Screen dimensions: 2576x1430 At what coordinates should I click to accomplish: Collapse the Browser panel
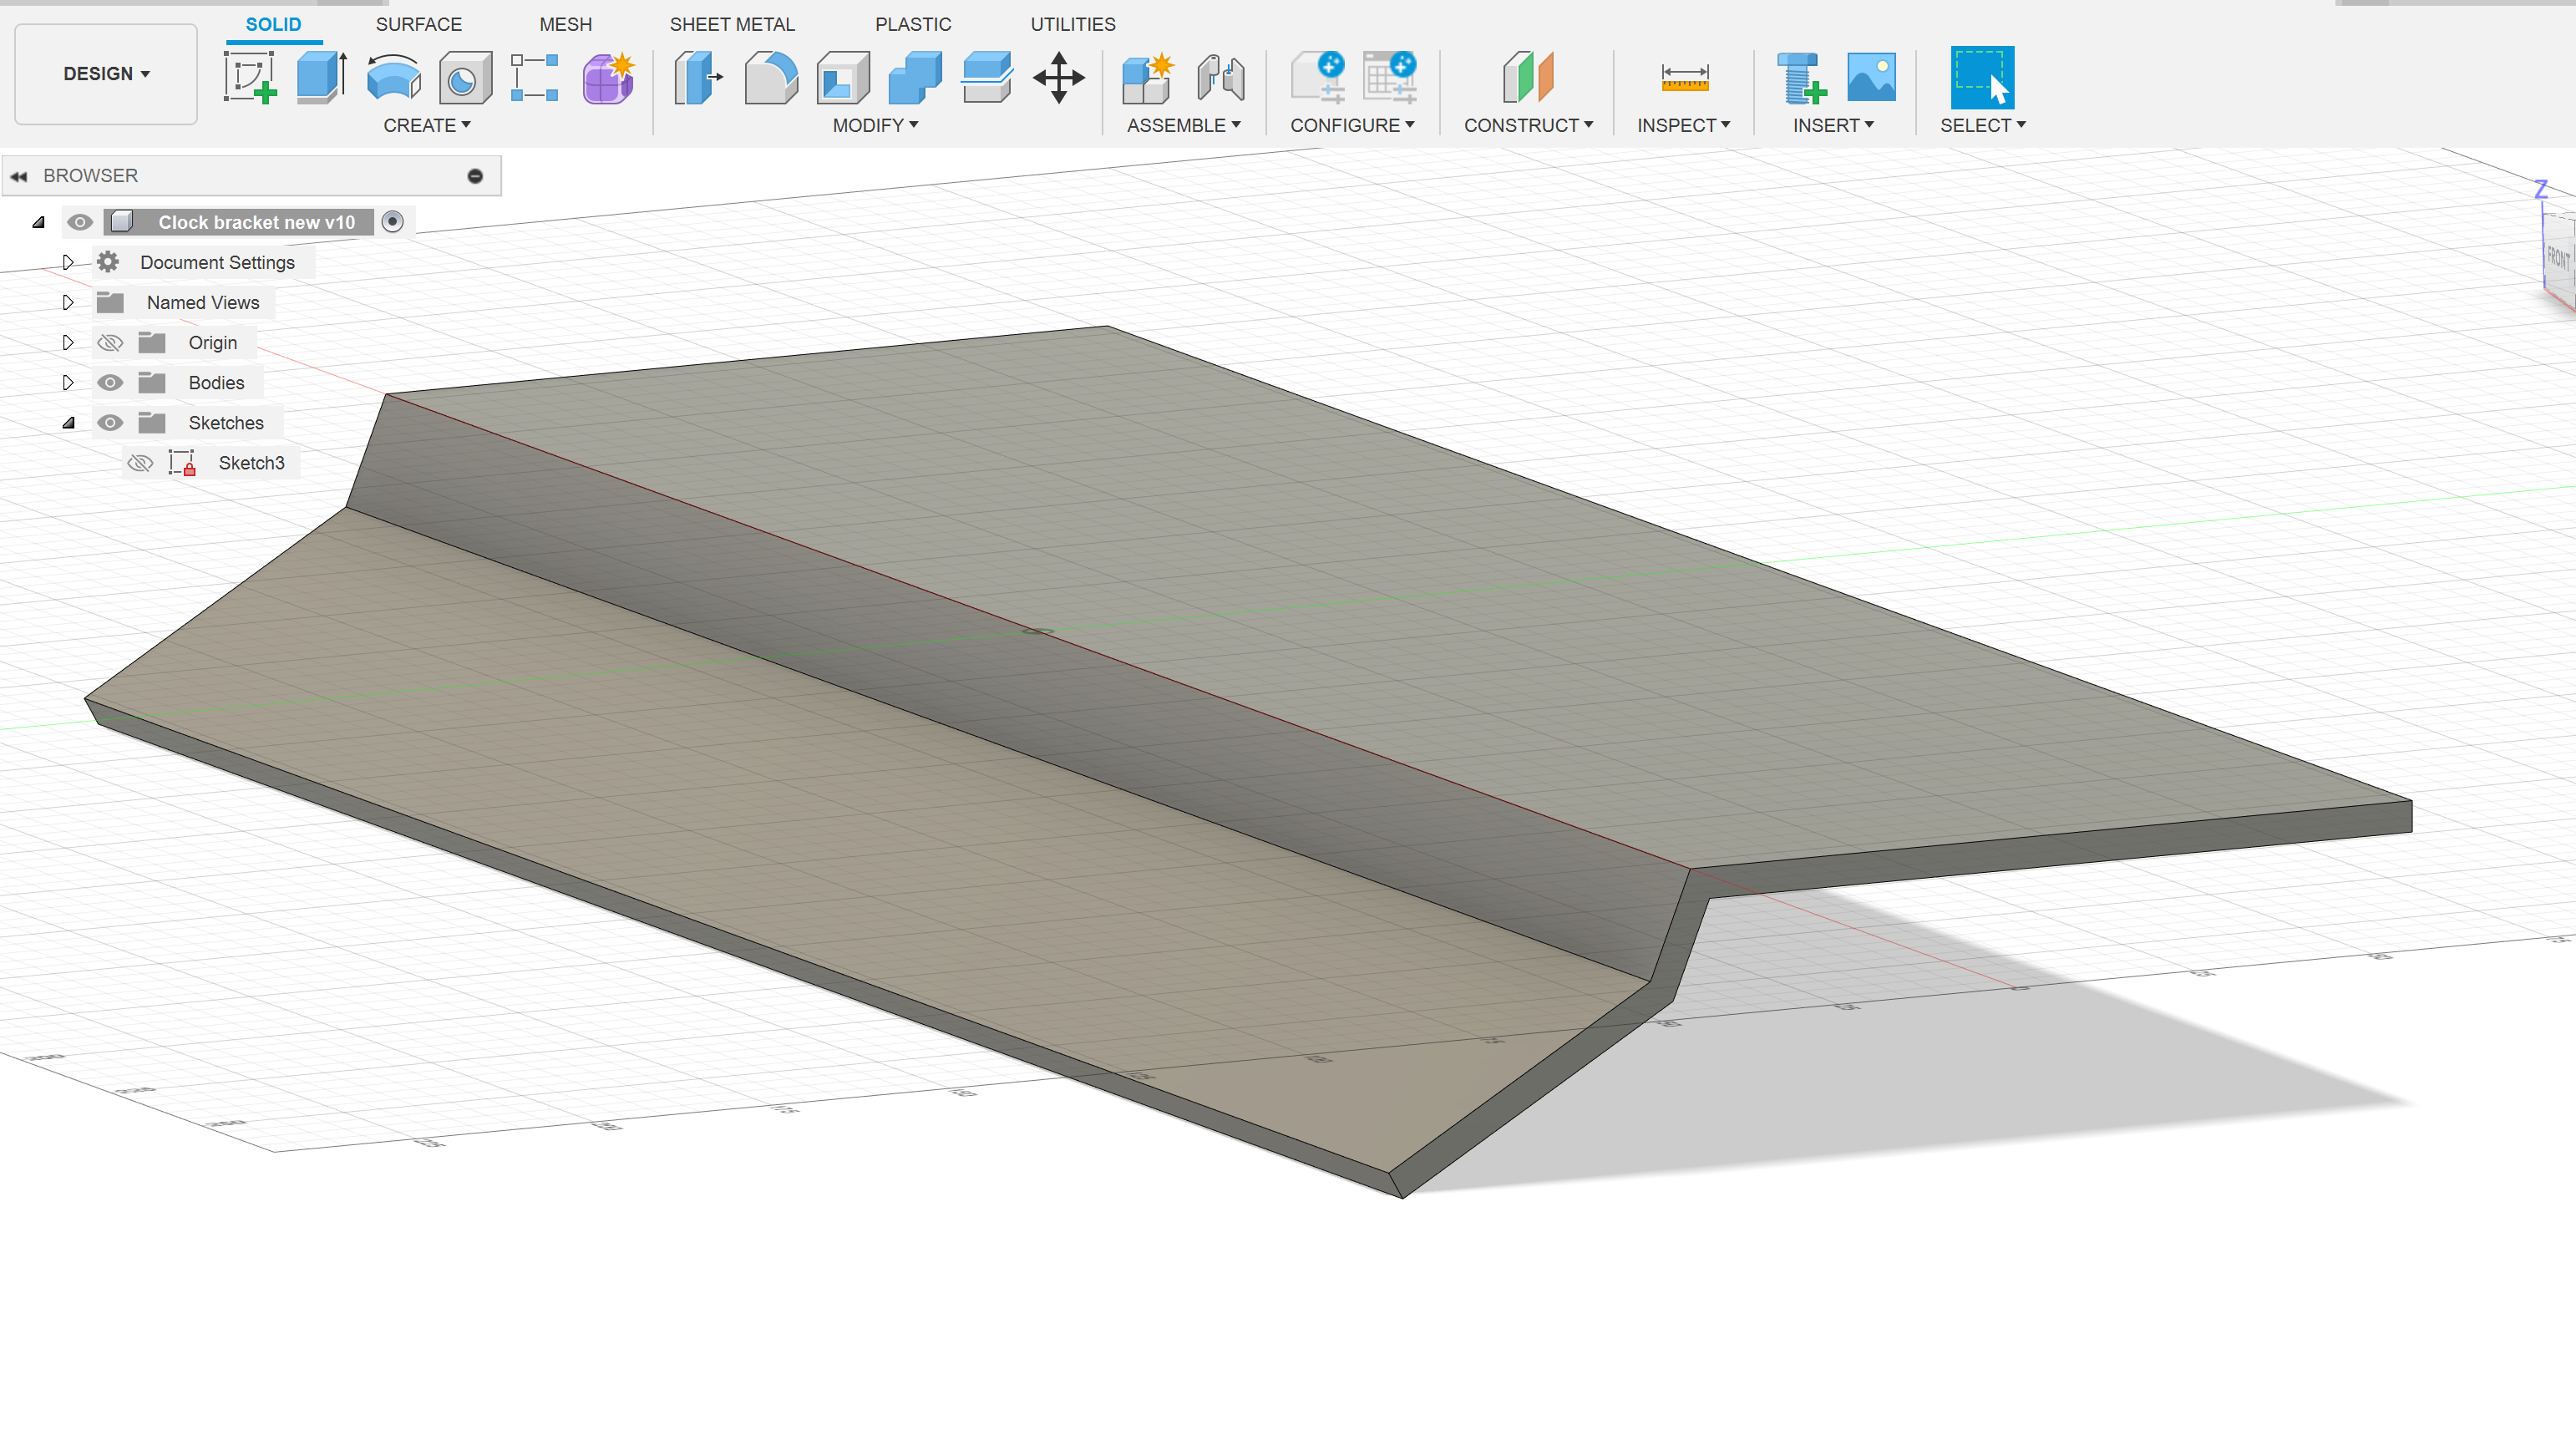tap(20, 175)
